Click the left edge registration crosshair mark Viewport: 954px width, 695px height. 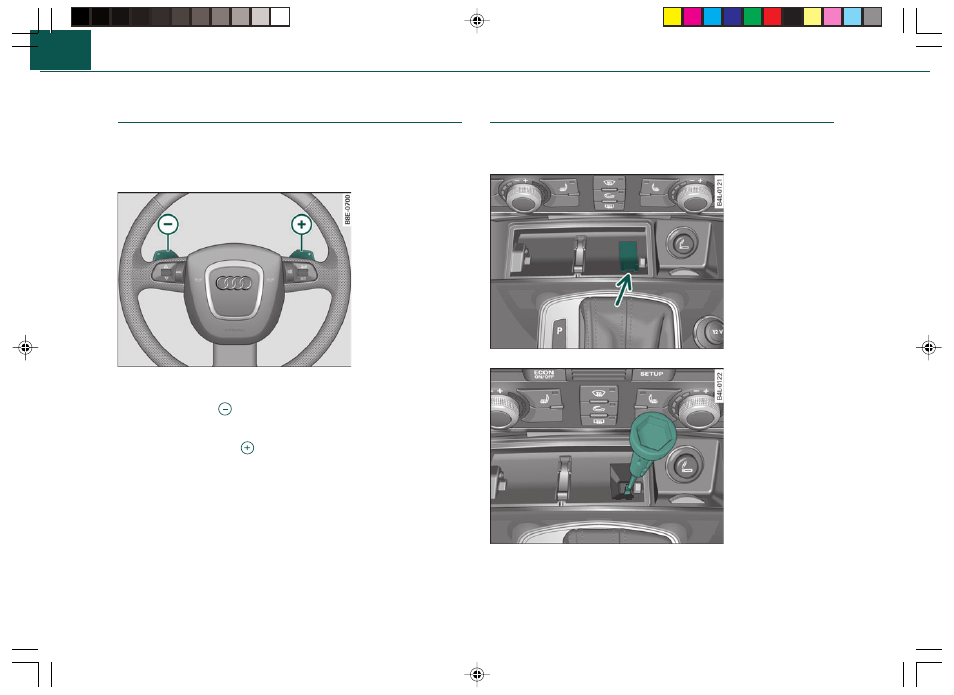tap(25, 348)
